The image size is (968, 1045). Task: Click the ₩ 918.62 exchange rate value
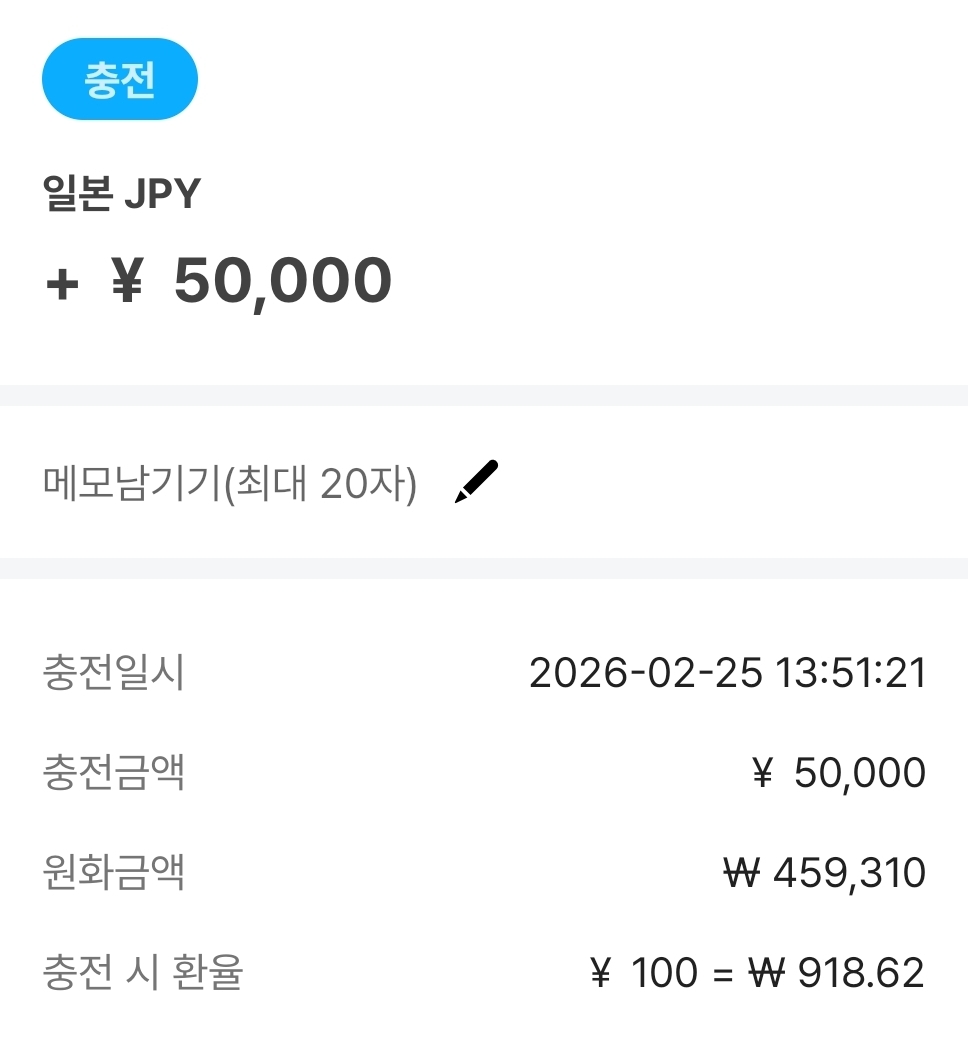(838, 973)
